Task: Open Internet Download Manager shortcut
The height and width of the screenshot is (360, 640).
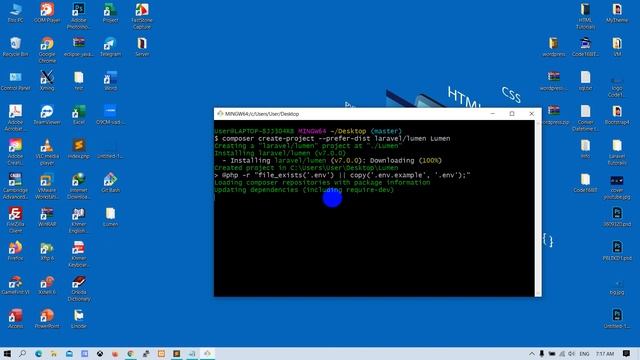Action: click(78, 186)
